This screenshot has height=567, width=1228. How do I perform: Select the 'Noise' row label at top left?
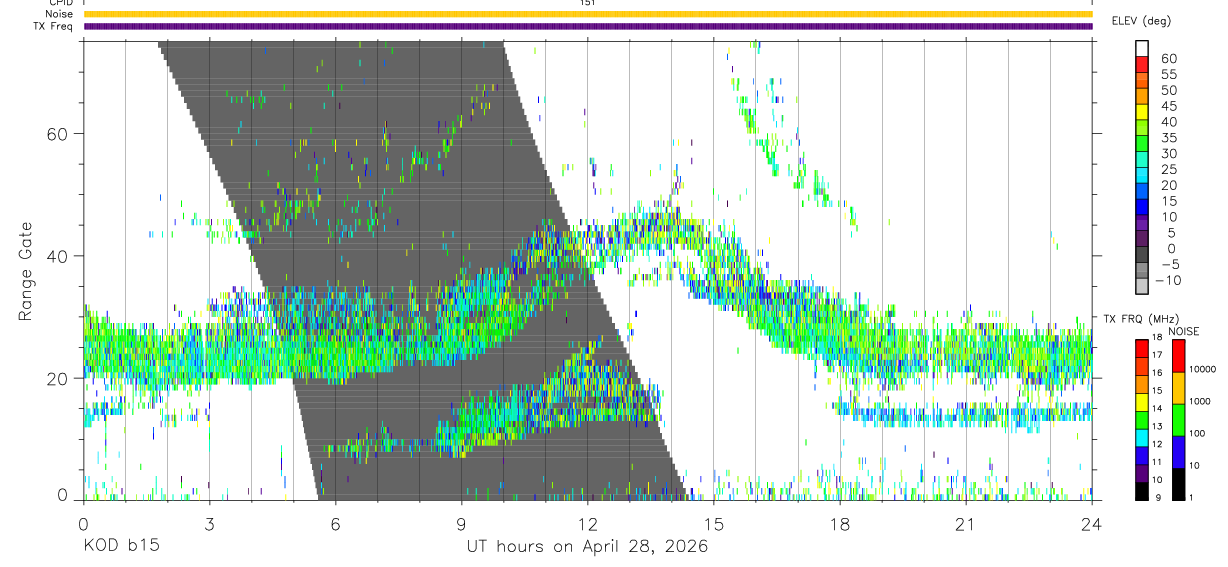click(x=59, y=14)
